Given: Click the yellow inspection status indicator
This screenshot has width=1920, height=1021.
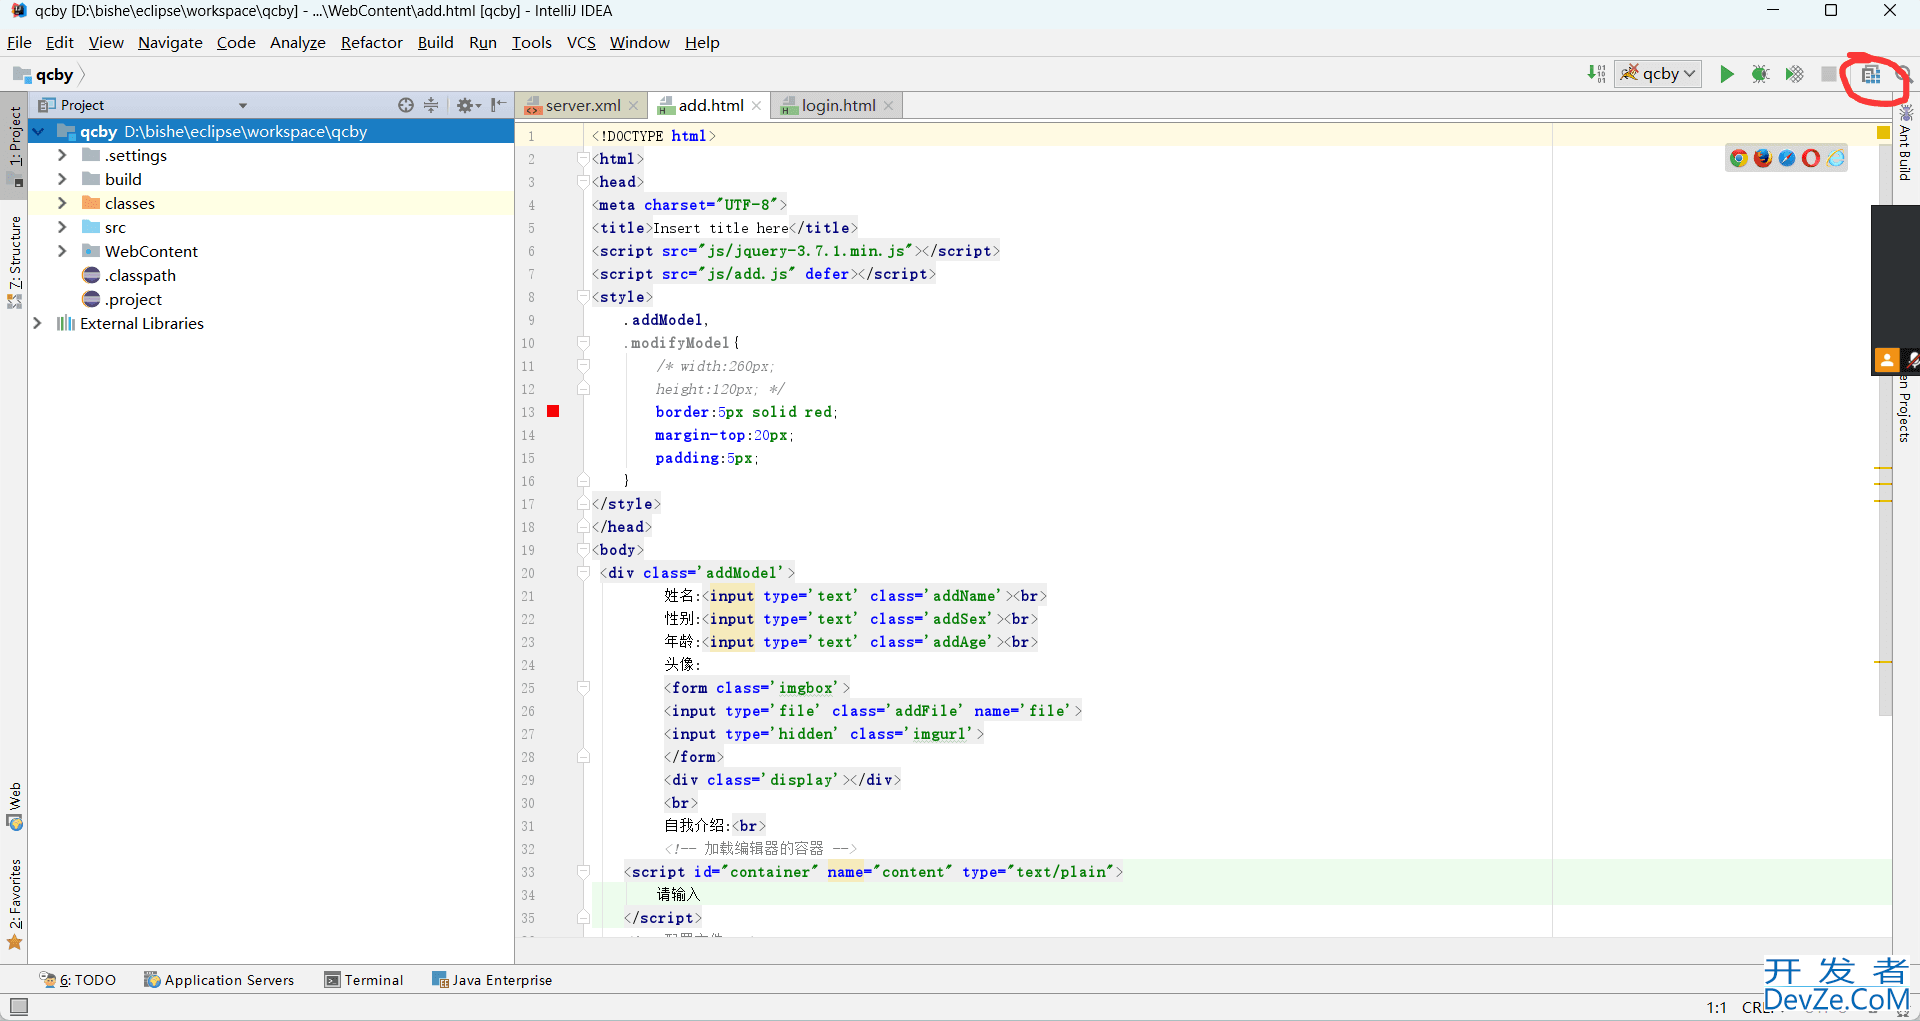Looking at the screenshot, I should (1883, 132).
